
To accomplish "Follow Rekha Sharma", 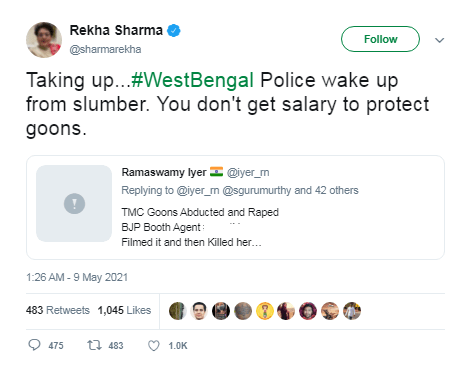I will (380, 39).
